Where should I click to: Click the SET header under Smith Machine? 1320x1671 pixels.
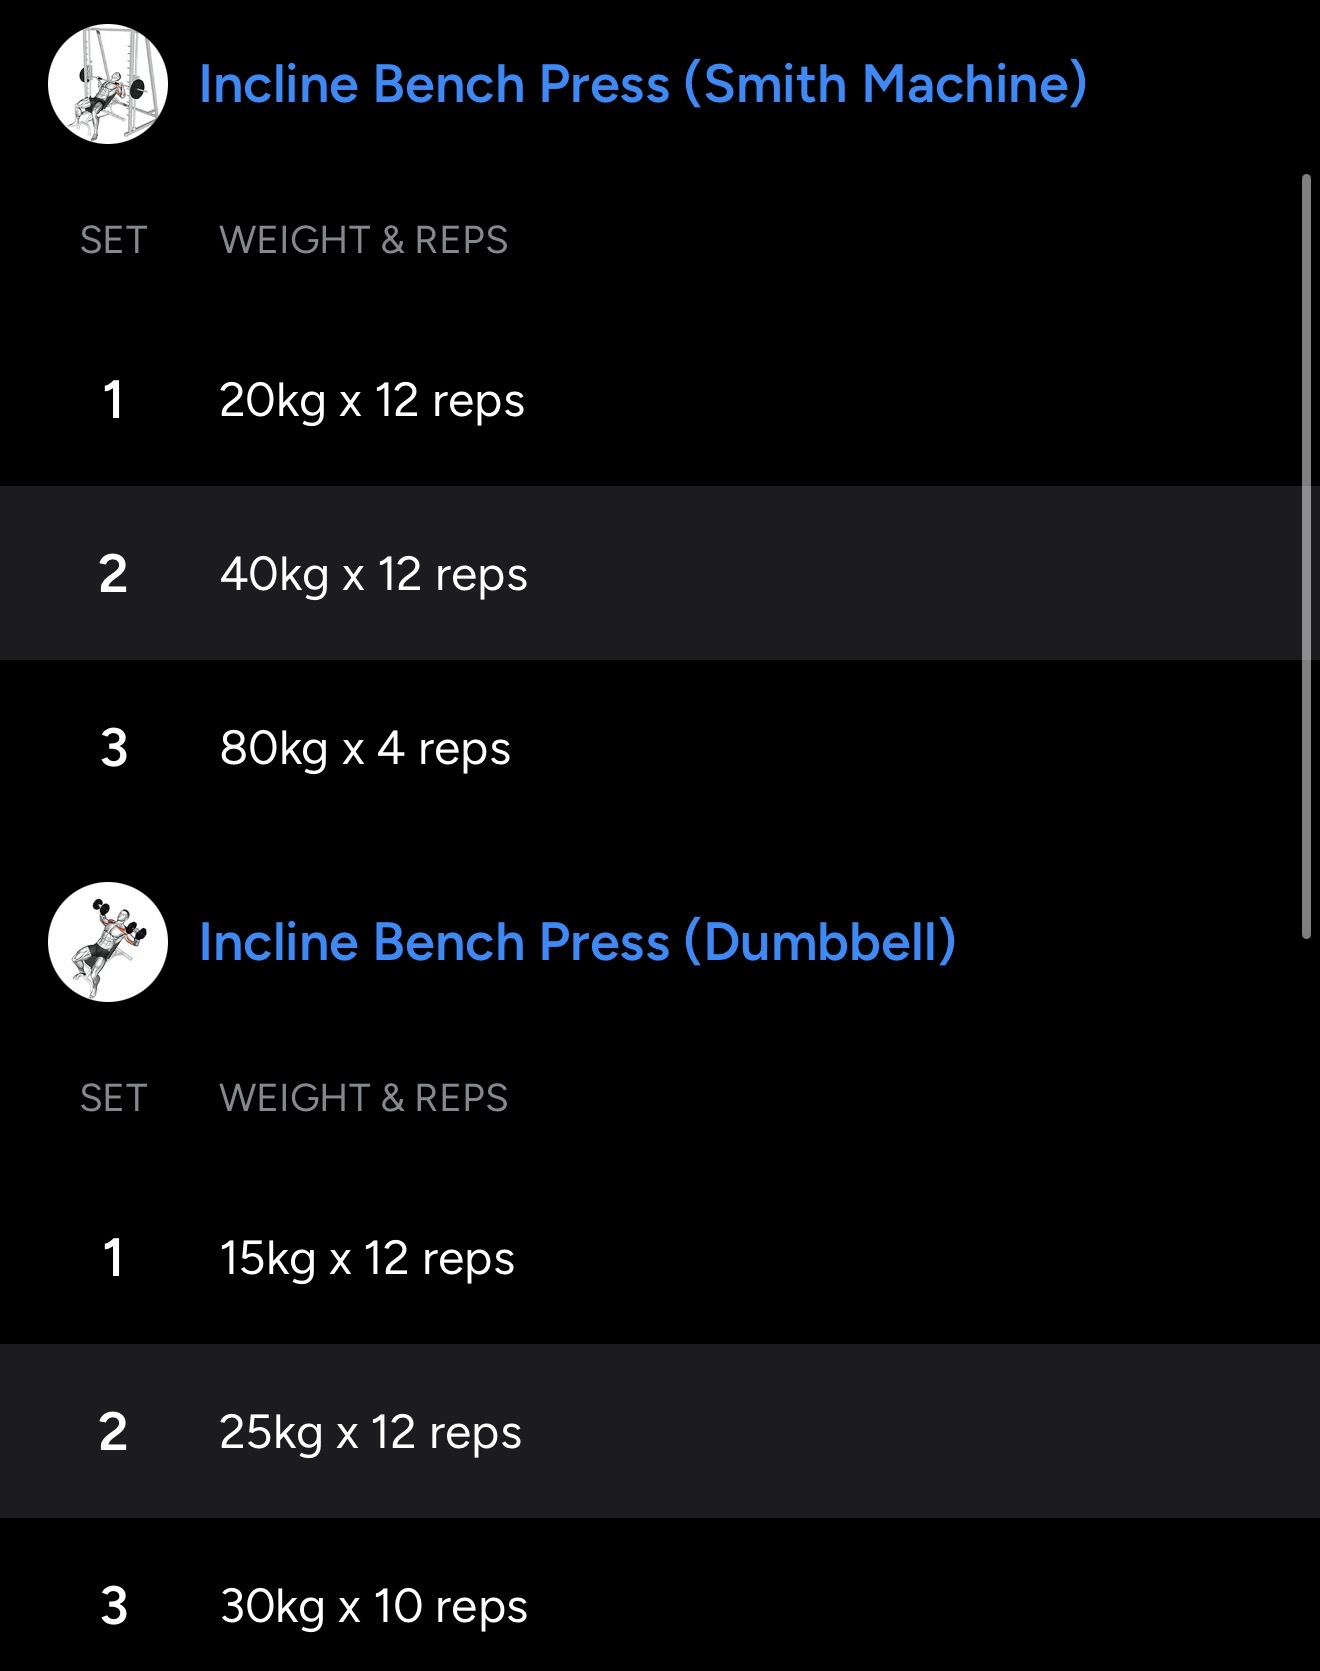[x=113, y=240]
